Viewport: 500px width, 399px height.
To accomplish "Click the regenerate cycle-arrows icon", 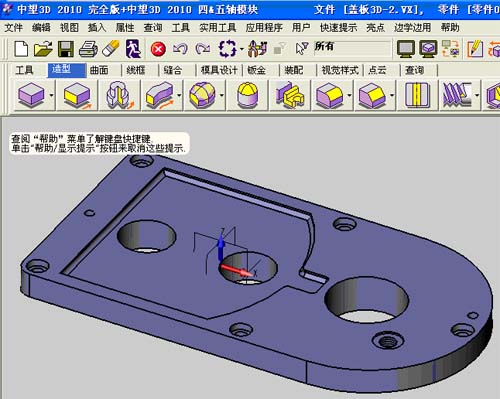I will (227, 49).
